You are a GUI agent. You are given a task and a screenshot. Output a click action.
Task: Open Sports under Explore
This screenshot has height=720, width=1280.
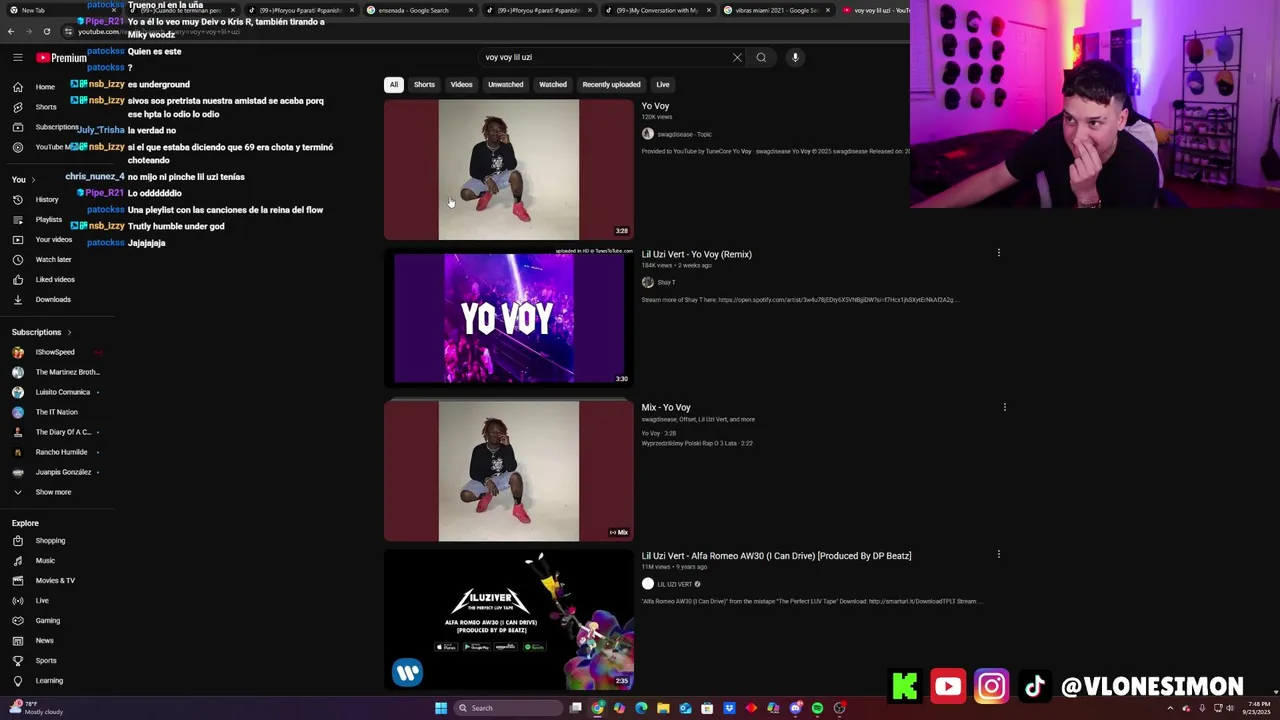[x=35, y=660]
